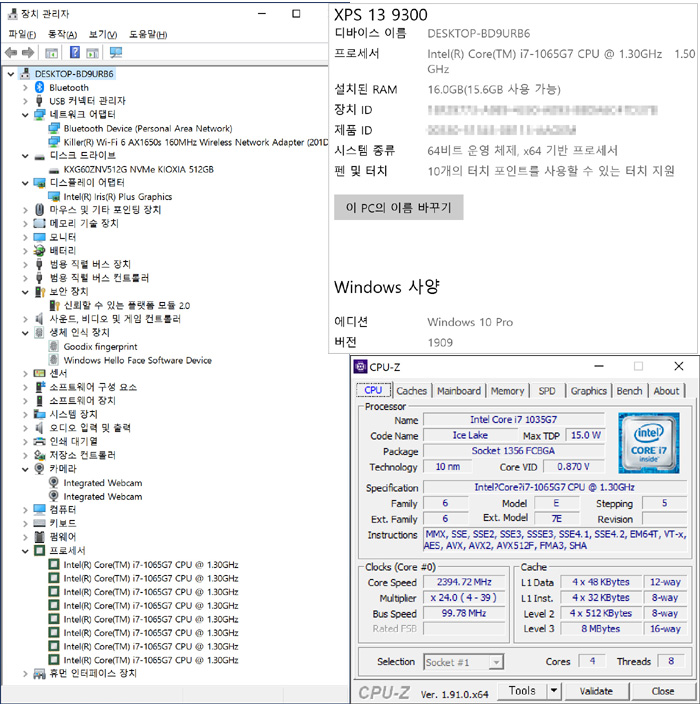The image size is (700, 707).
Task: Click the Core Speed value 2394.72 MHz
Action: (x=464, y=582)
